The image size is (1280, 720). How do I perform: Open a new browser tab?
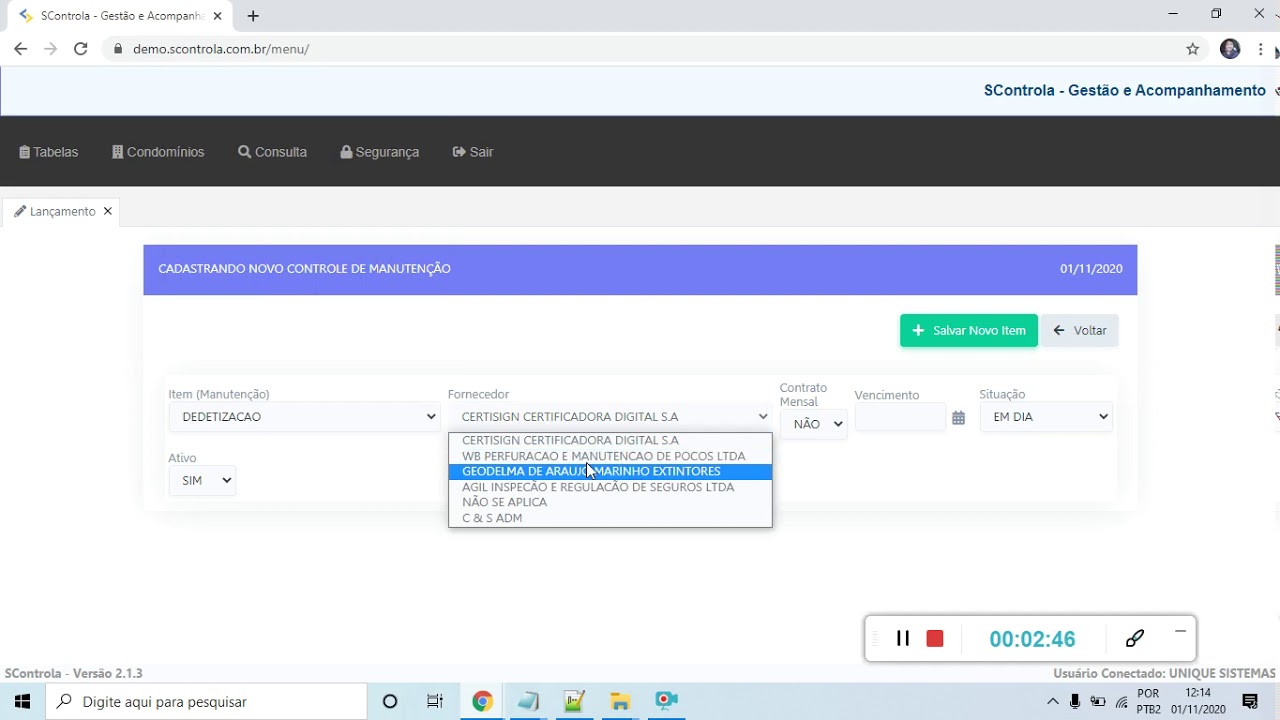253,16
